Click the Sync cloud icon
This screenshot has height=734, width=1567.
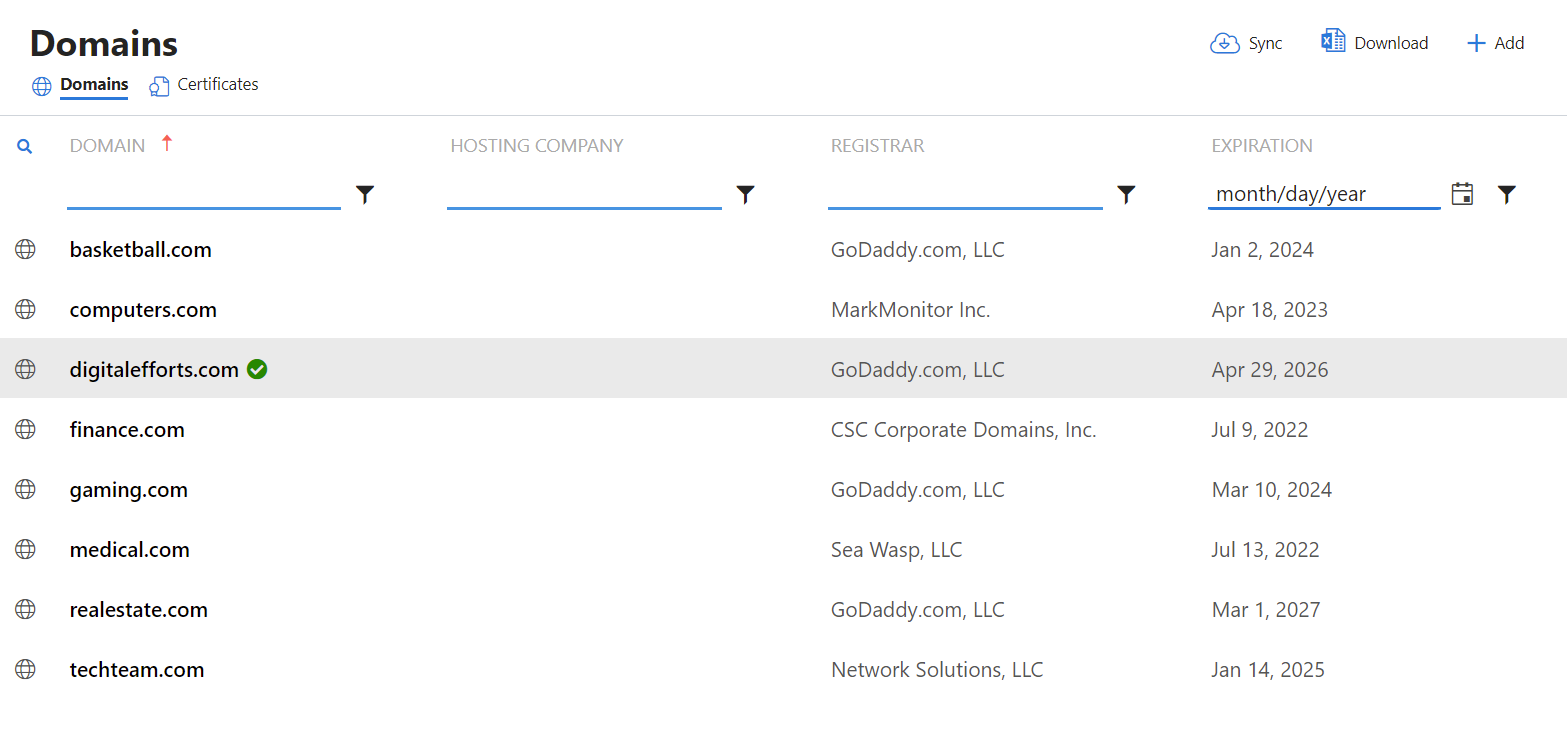pos(1225,43)
